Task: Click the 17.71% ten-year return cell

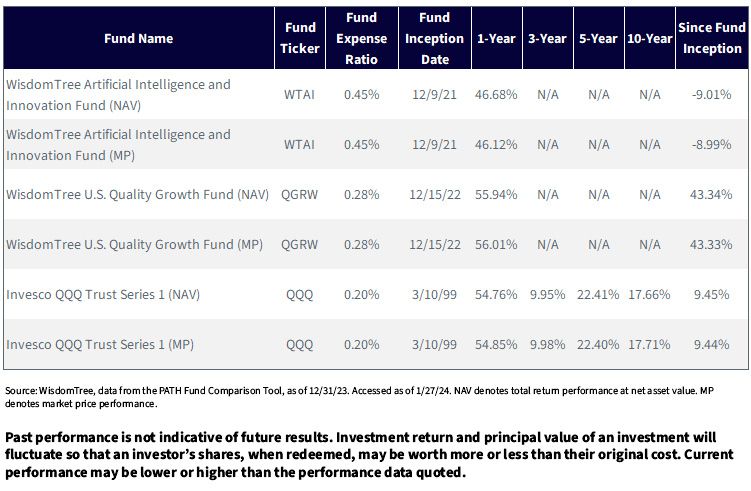Action: click(649, 344)
